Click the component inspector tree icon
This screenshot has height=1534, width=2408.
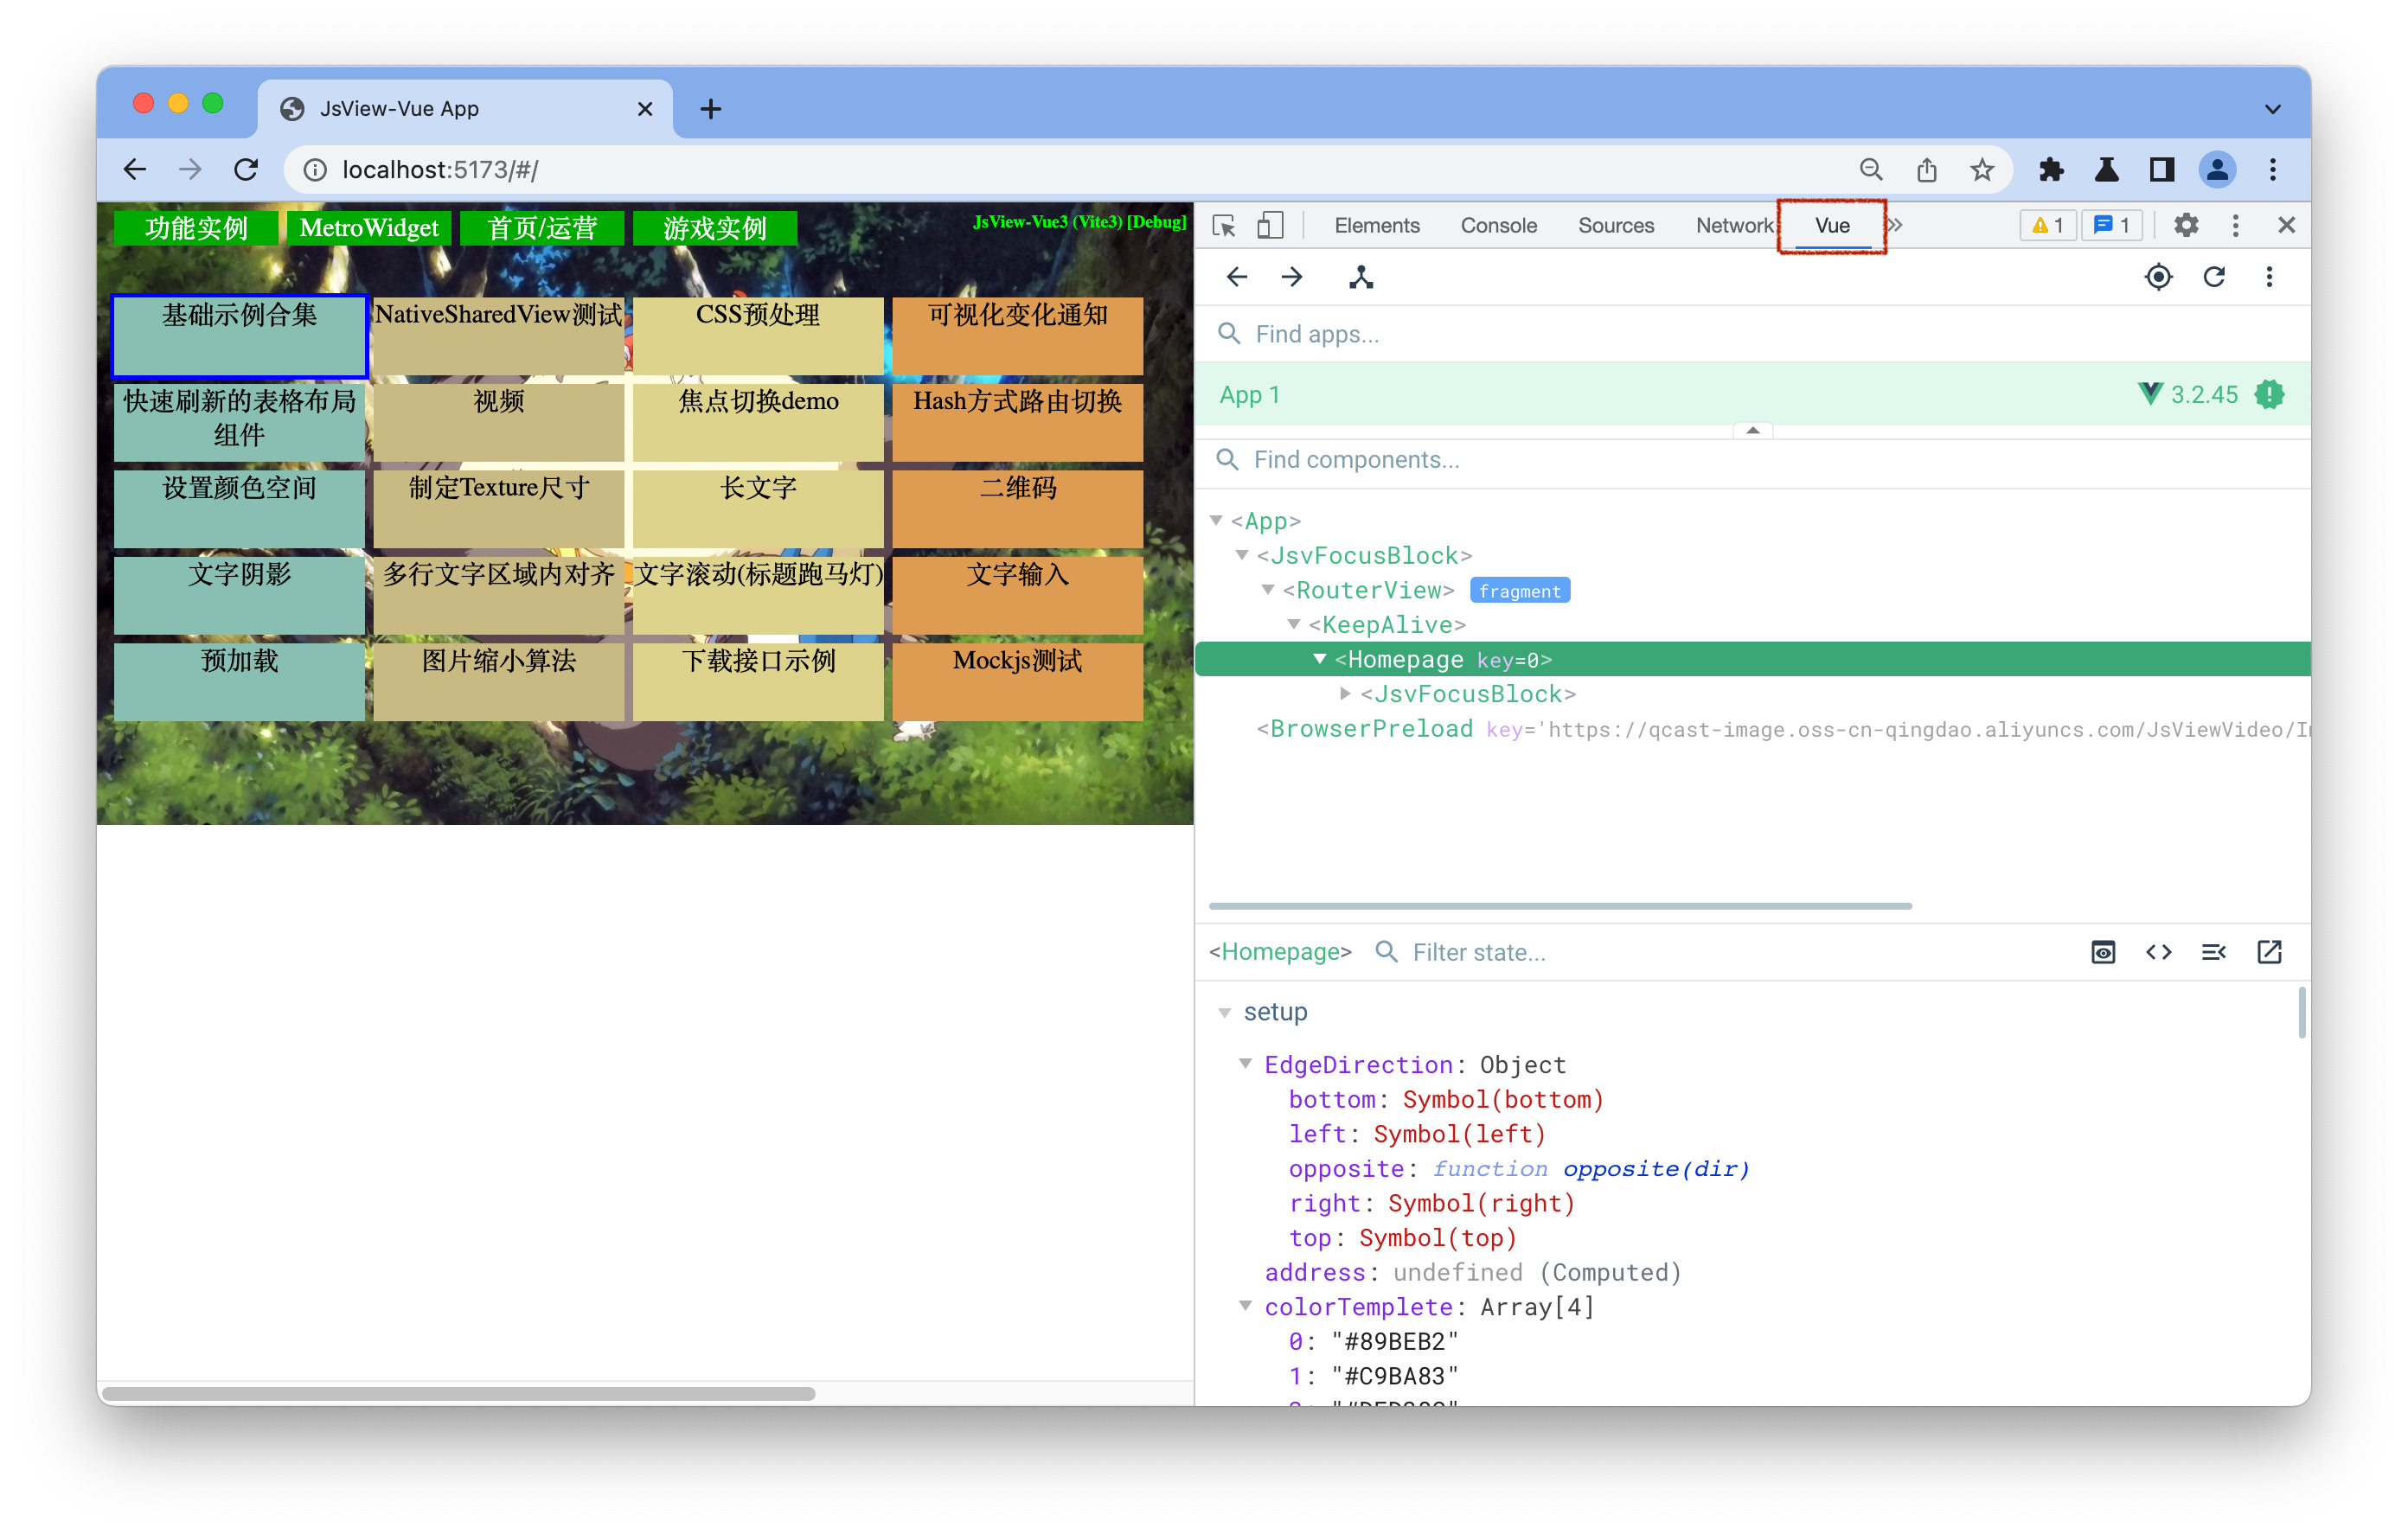click(1360, 277)
